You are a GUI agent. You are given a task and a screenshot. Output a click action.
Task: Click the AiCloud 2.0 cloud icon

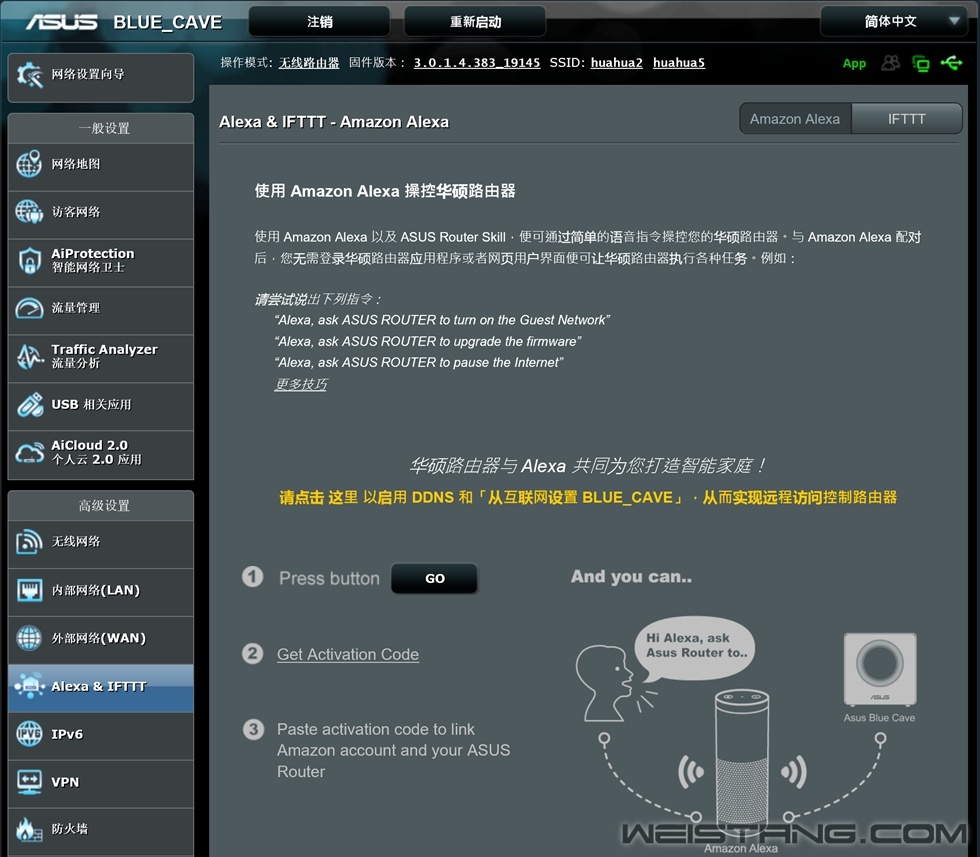pos(29,453)
